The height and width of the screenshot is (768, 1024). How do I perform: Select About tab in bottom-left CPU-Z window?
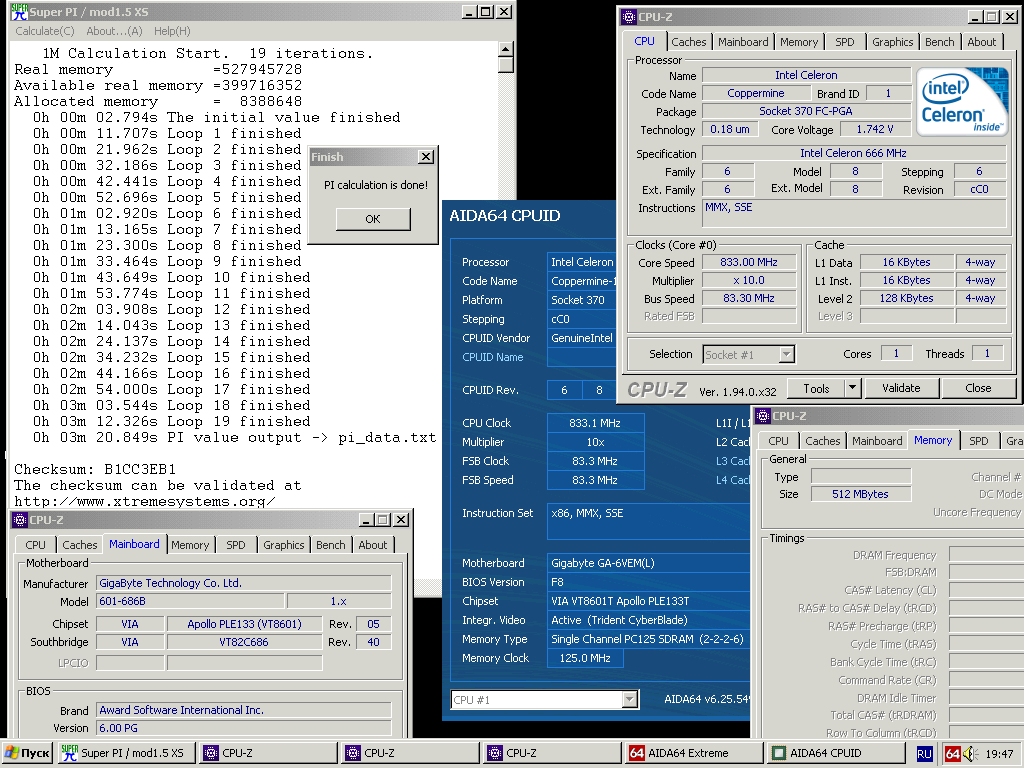373,545
